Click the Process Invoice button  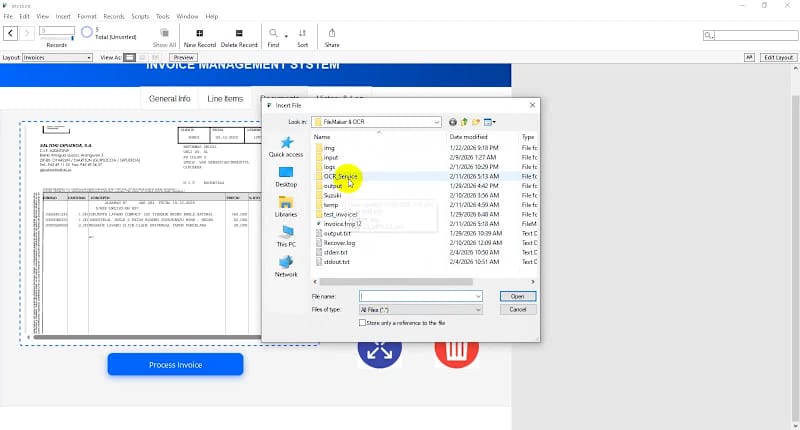175,365
